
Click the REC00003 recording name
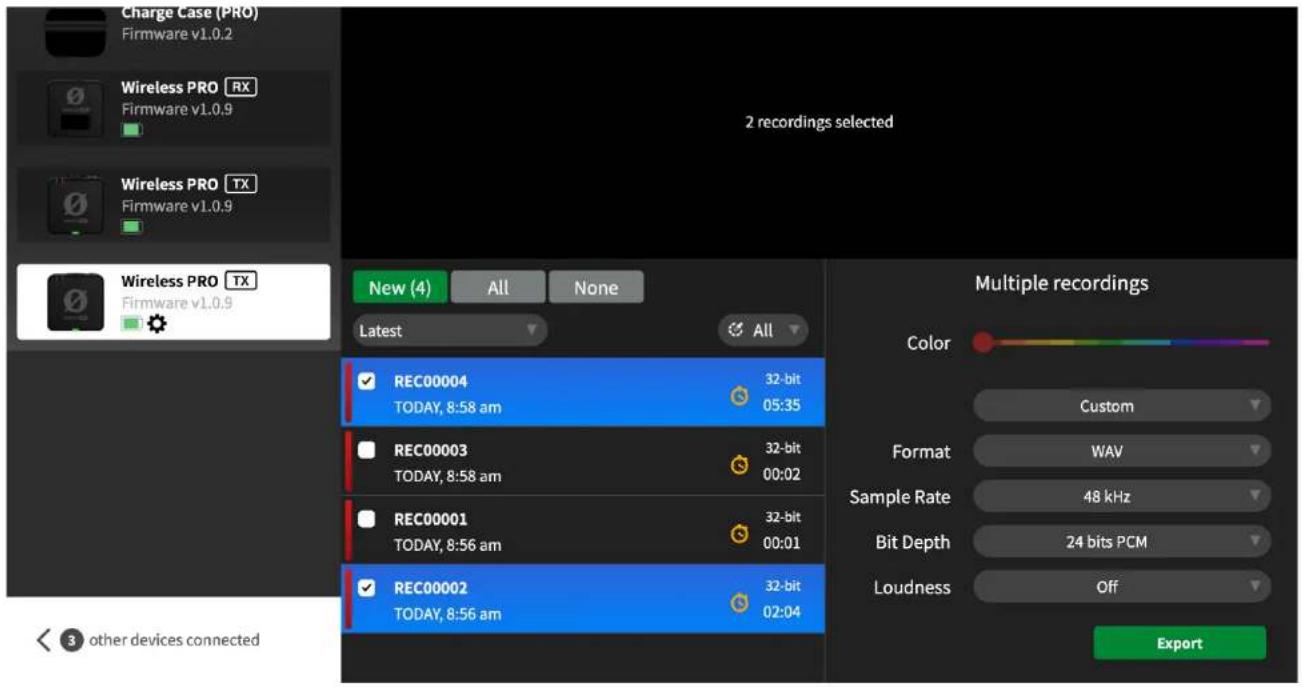pyautogui.click(x=430, y=451)
